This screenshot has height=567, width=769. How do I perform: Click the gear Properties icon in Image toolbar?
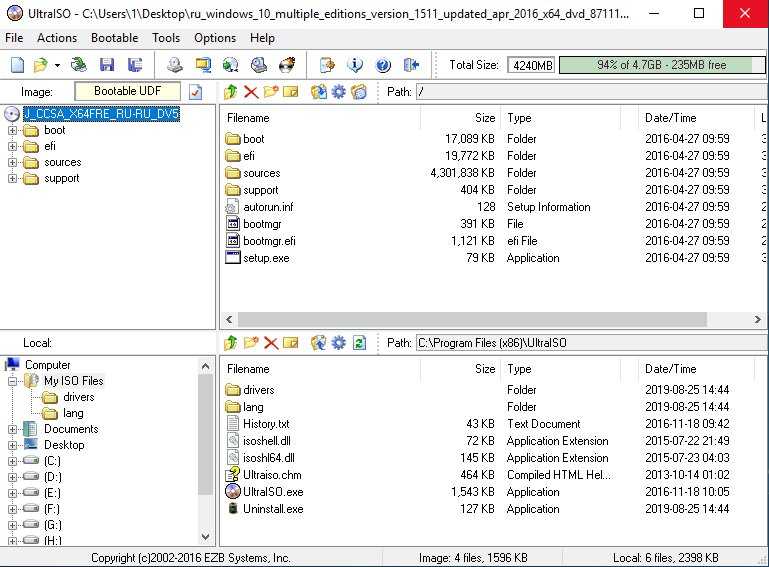[339, 92]
